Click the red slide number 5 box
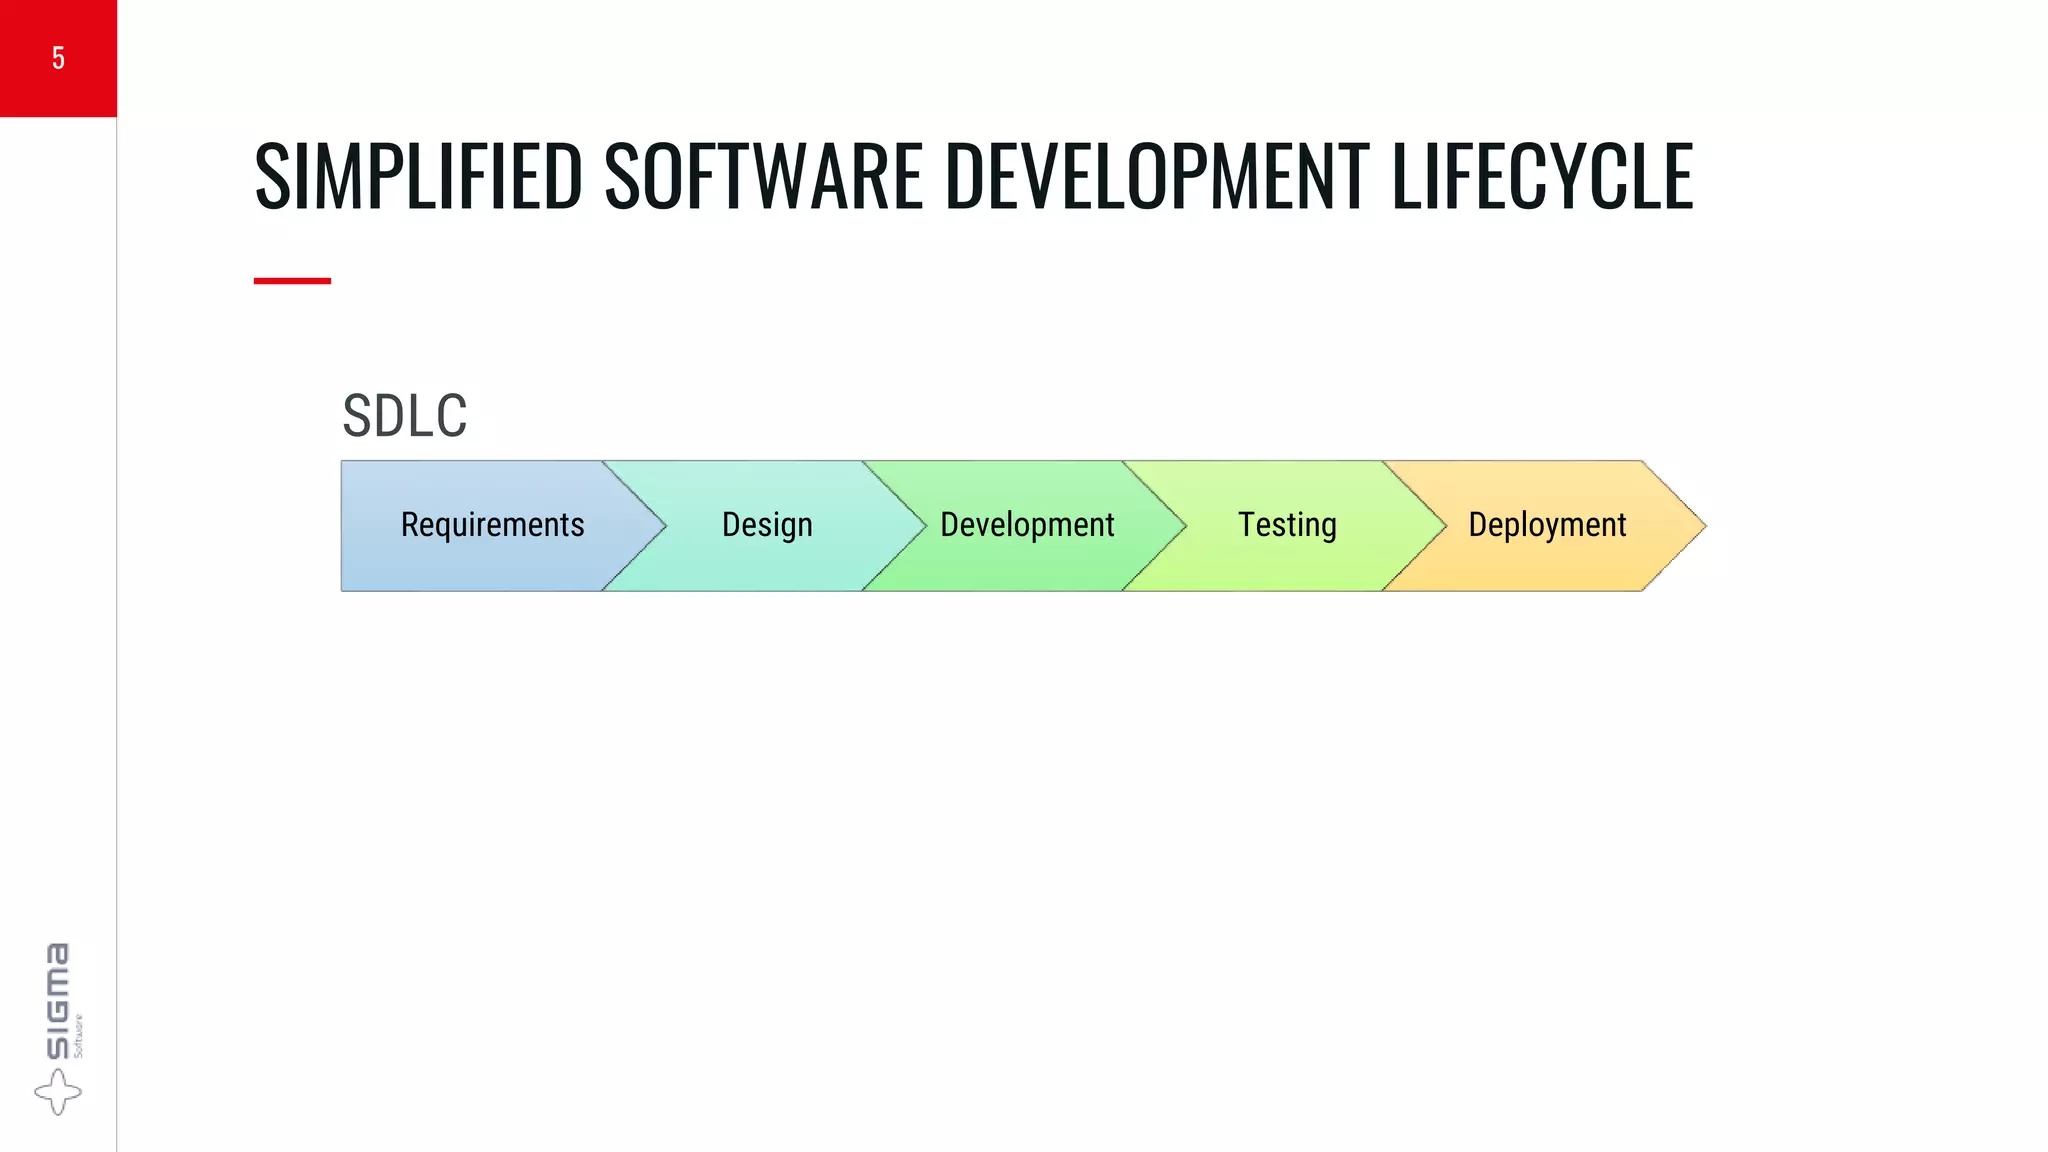Screen dimensions: 2048x1152 (x=58, y=58)
